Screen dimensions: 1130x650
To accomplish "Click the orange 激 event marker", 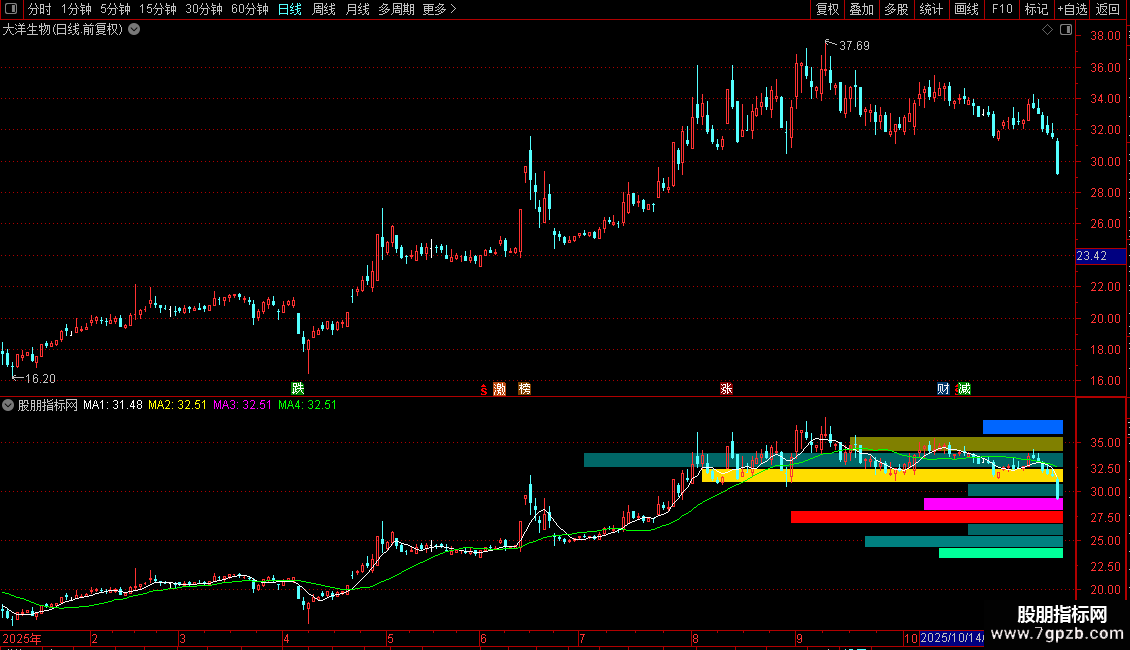I will click(499, 389).
